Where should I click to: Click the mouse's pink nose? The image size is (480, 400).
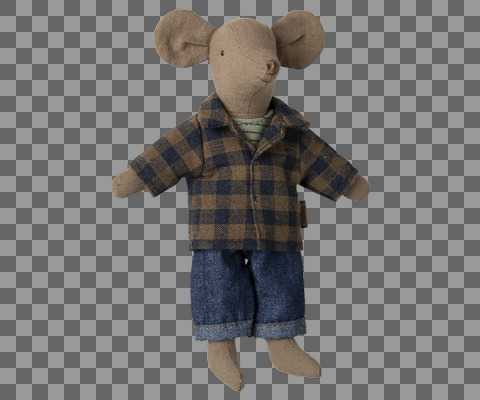[272, 68]
